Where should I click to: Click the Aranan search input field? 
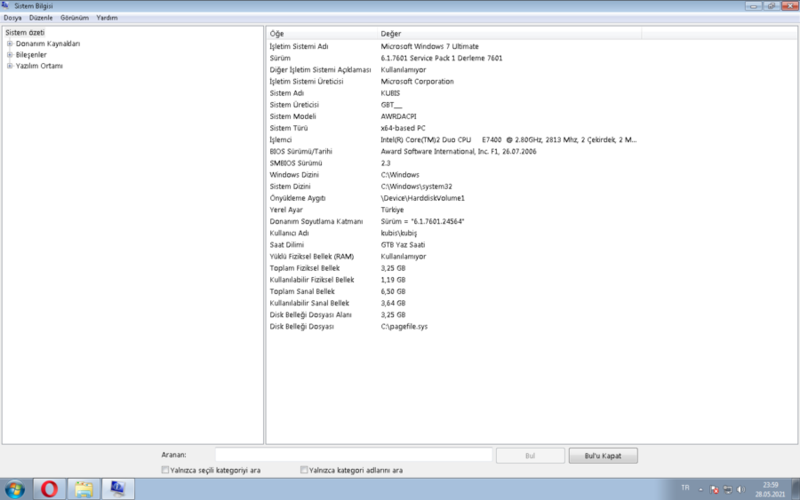coord(354,455)
